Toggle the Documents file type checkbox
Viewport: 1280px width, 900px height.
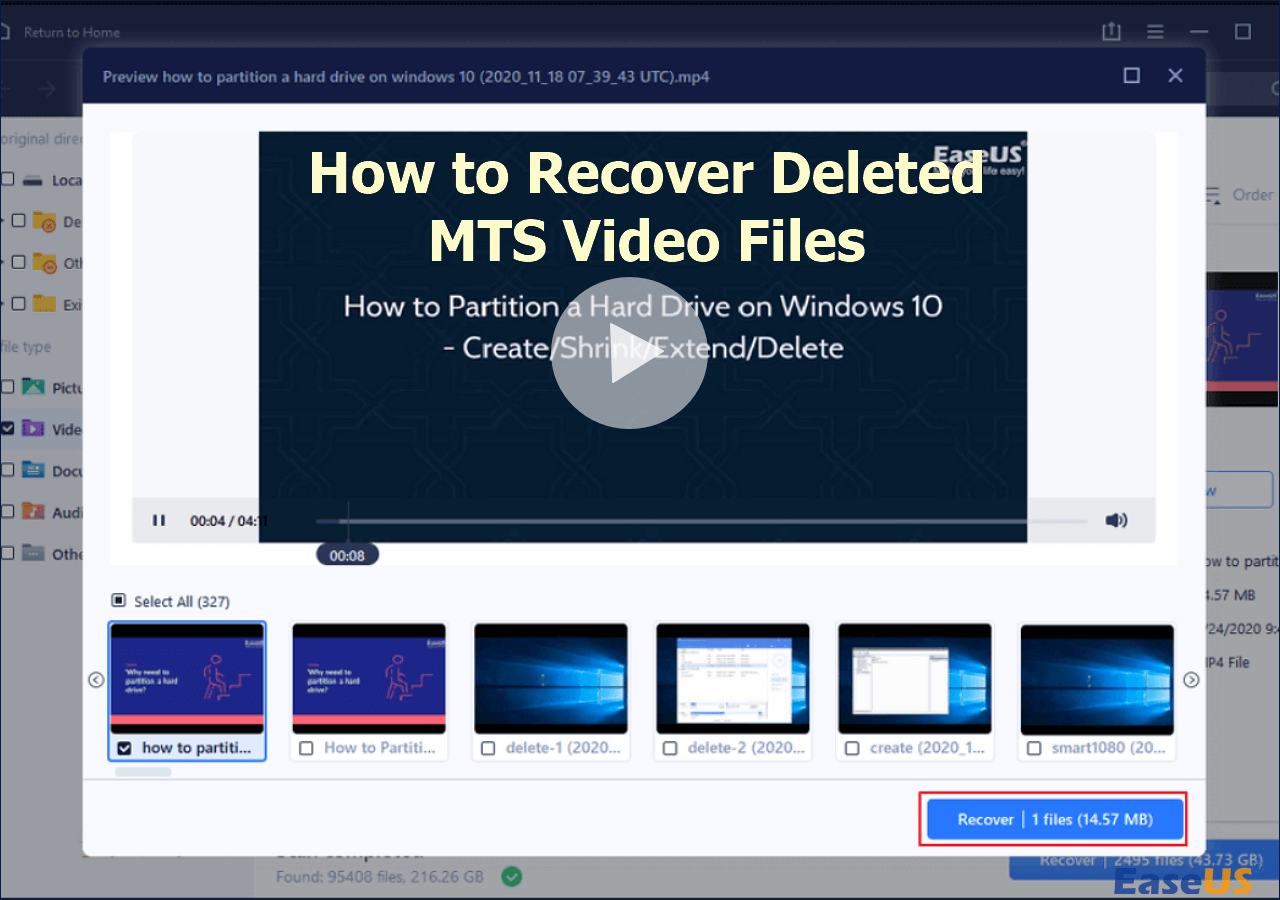coord(8,470)
